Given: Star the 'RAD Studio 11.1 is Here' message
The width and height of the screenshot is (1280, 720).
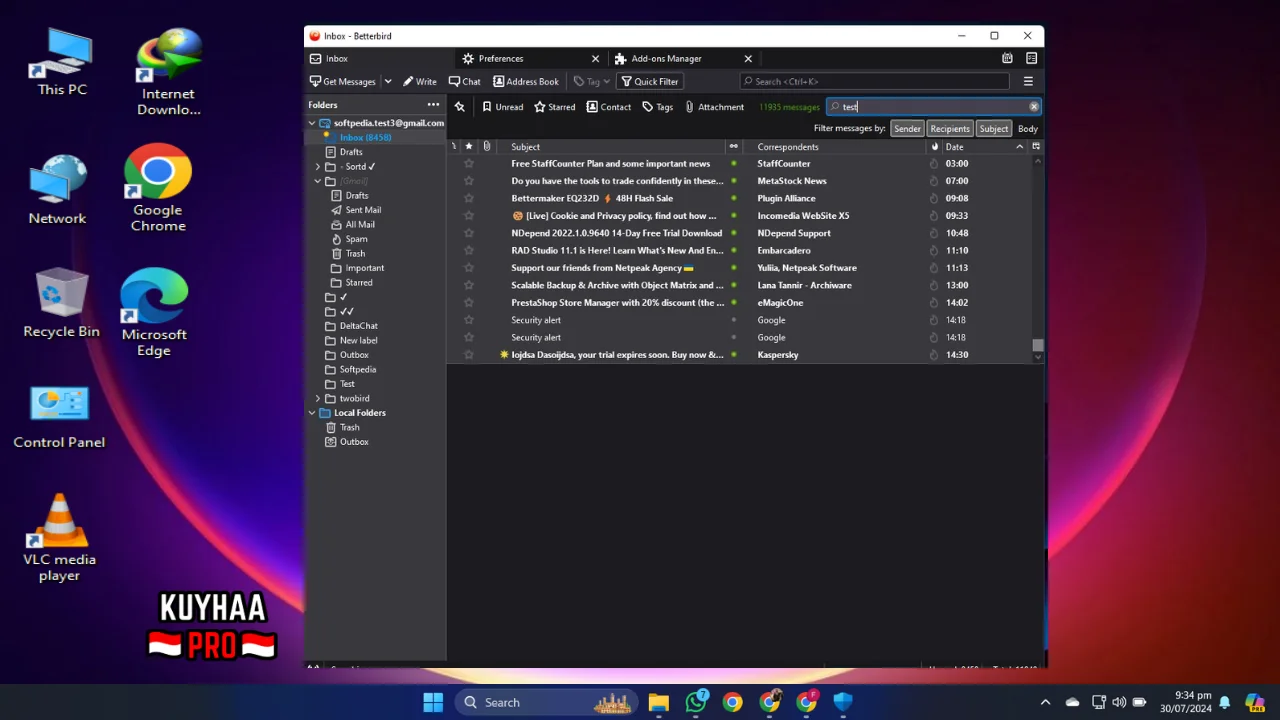Looking at the screenshot, I should [468, 251].
